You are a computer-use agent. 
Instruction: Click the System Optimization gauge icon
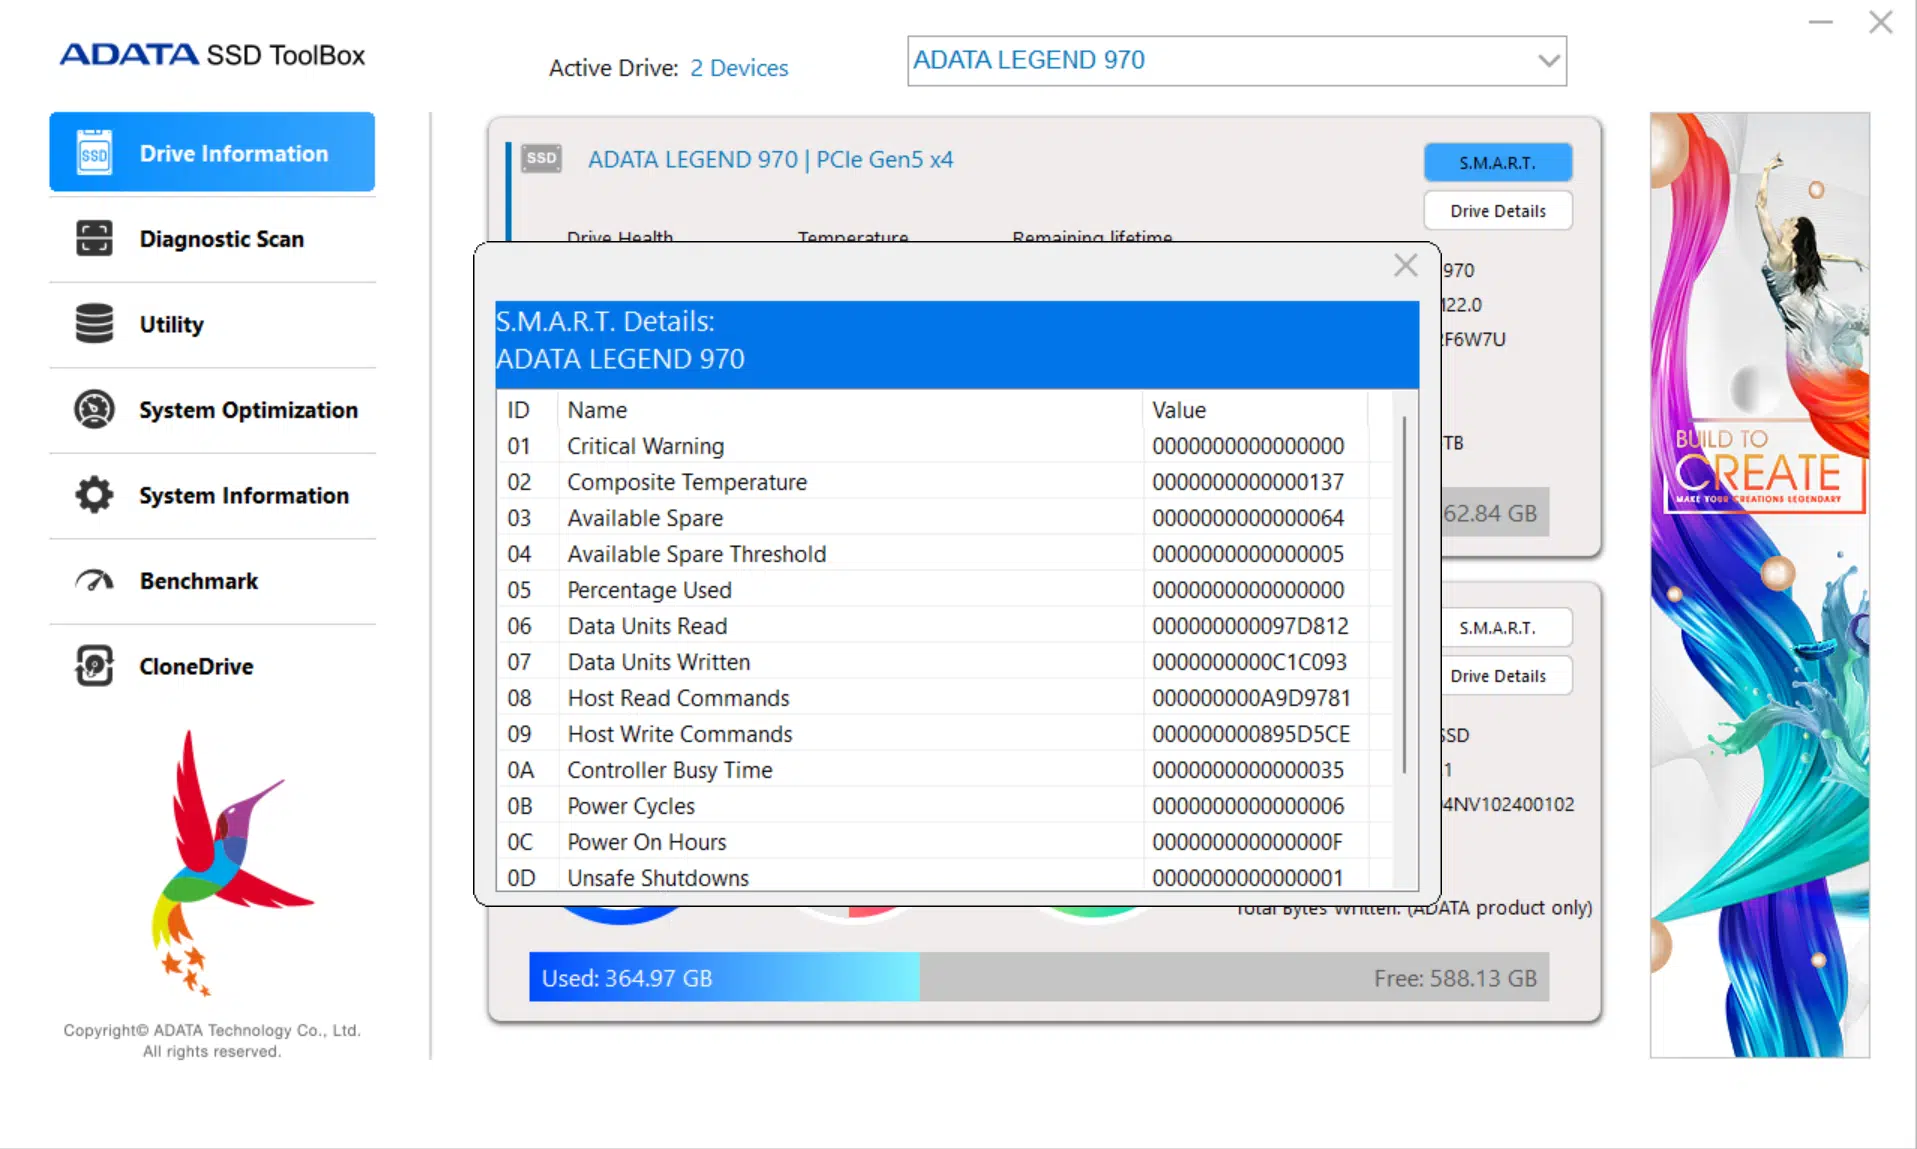coord(94,409)
